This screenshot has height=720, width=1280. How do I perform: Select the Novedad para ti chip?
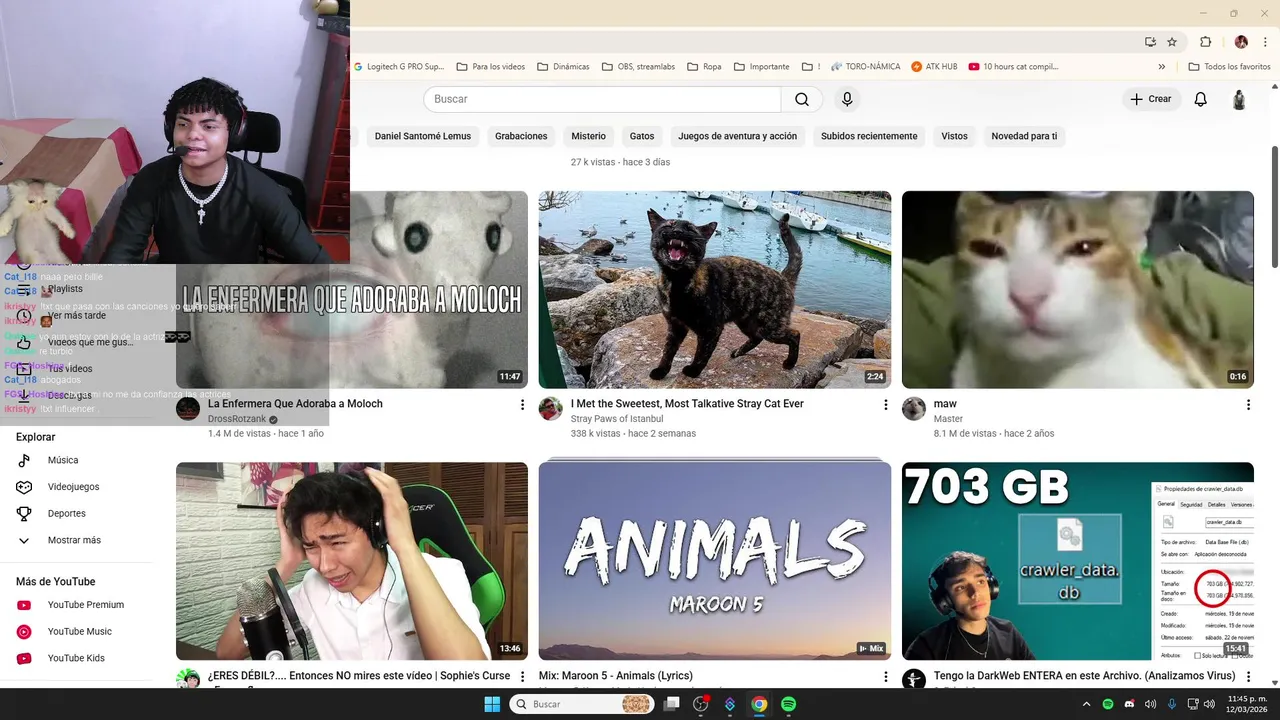pyautogui.click(x=1024, y=136)
